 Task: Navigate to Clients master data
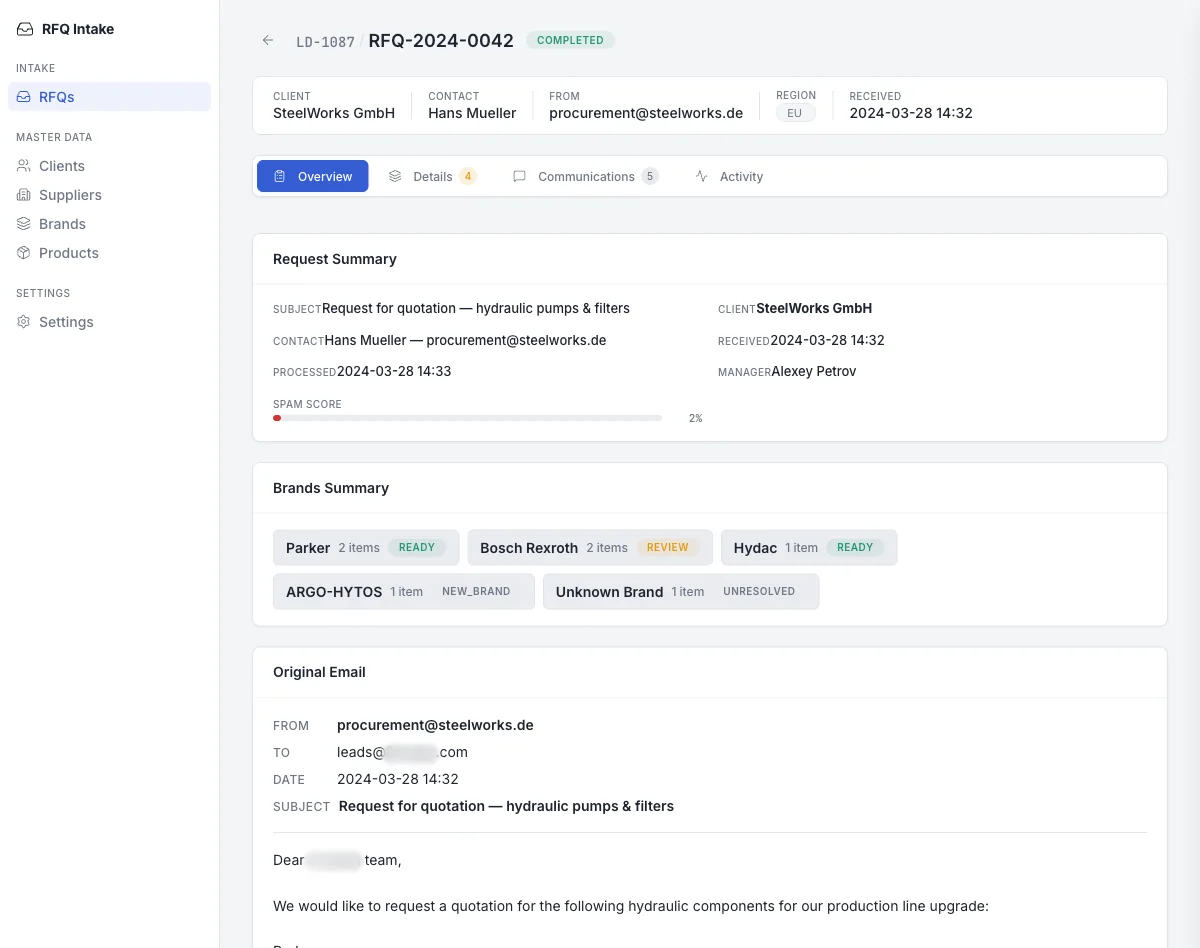(x=109, y=166)
